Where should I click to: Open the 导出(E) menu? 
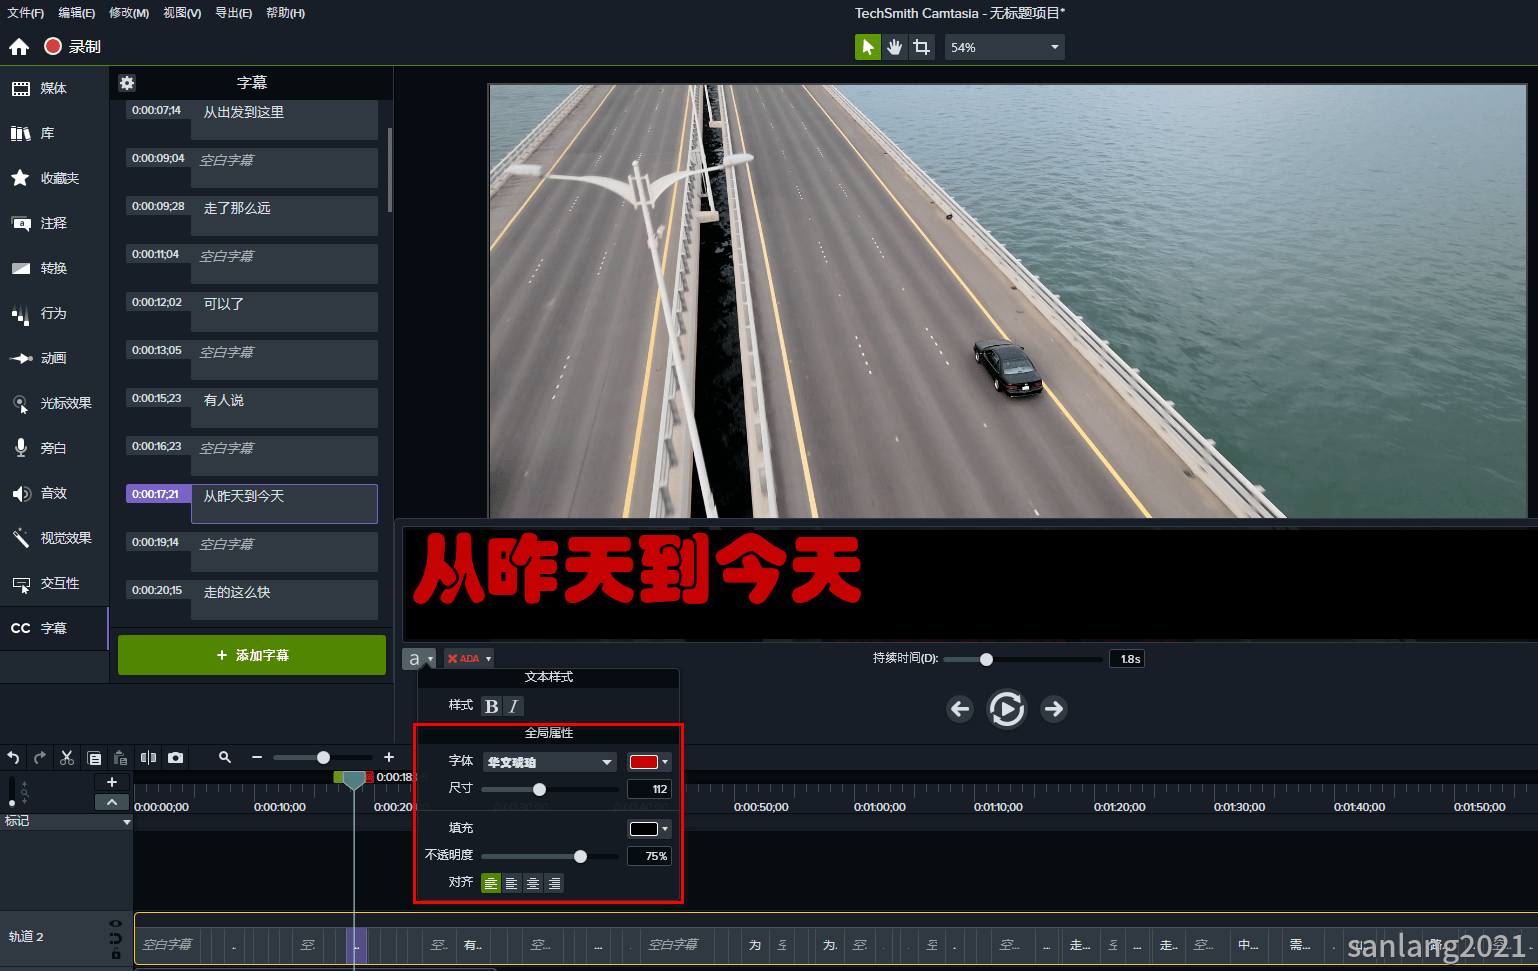pos(234,13)
